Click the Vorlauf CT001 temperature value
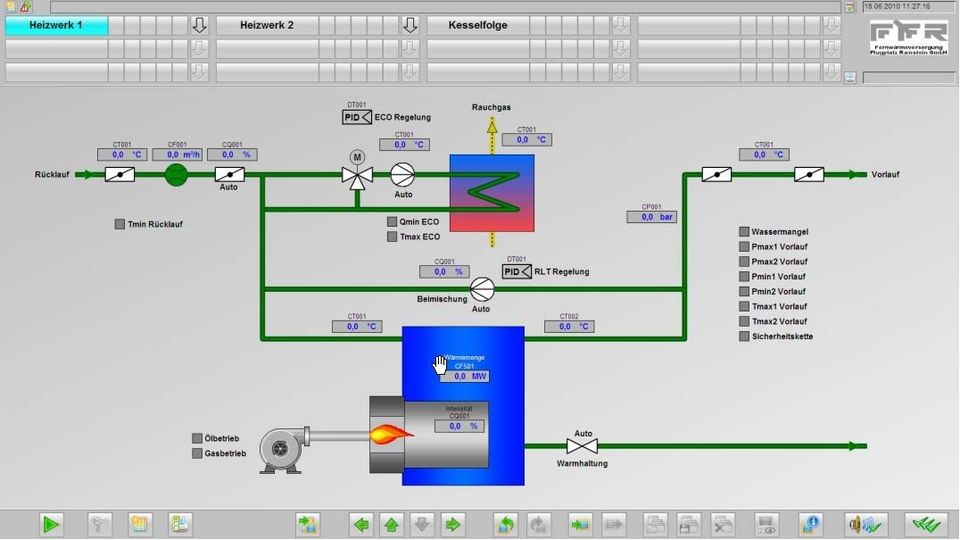This screenshot has width=960, height=540. coord(764,155)
